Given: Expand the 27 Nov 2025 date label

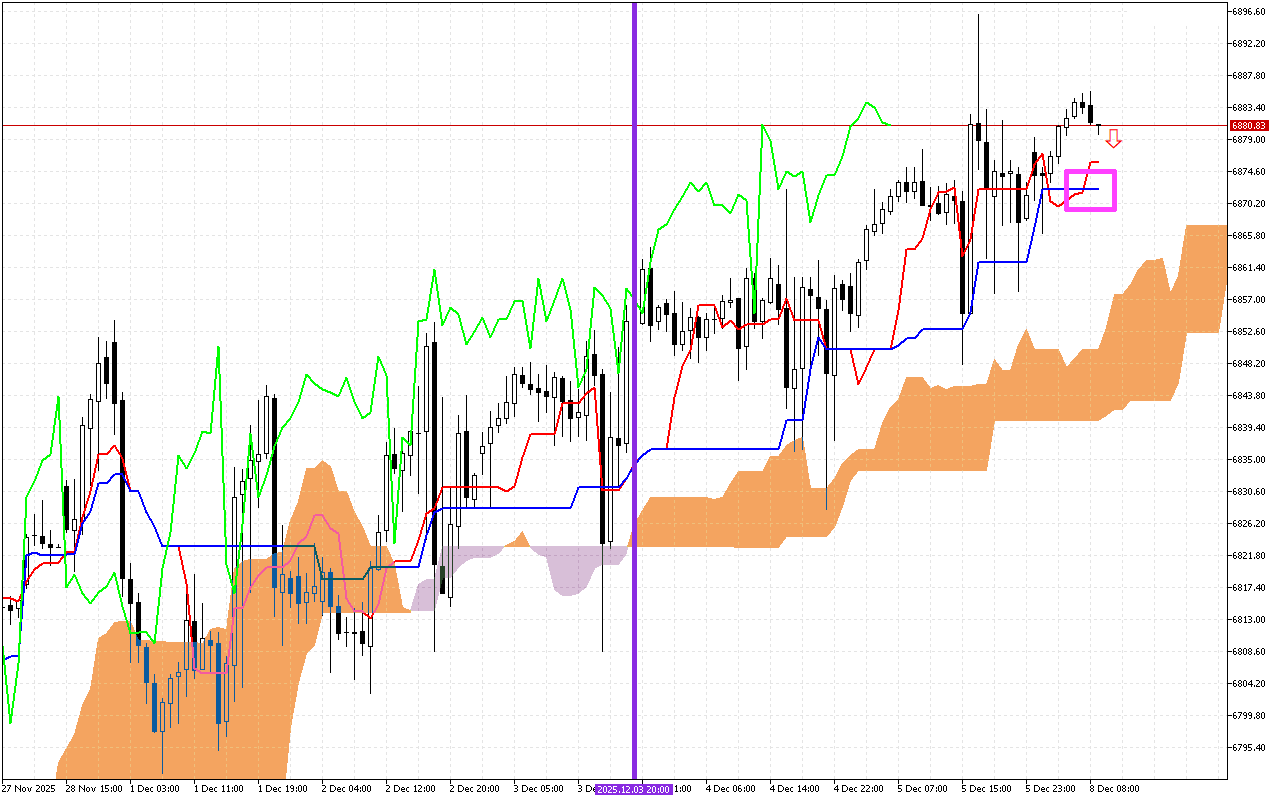Looking at the screenshot, I should pos(28,789).
